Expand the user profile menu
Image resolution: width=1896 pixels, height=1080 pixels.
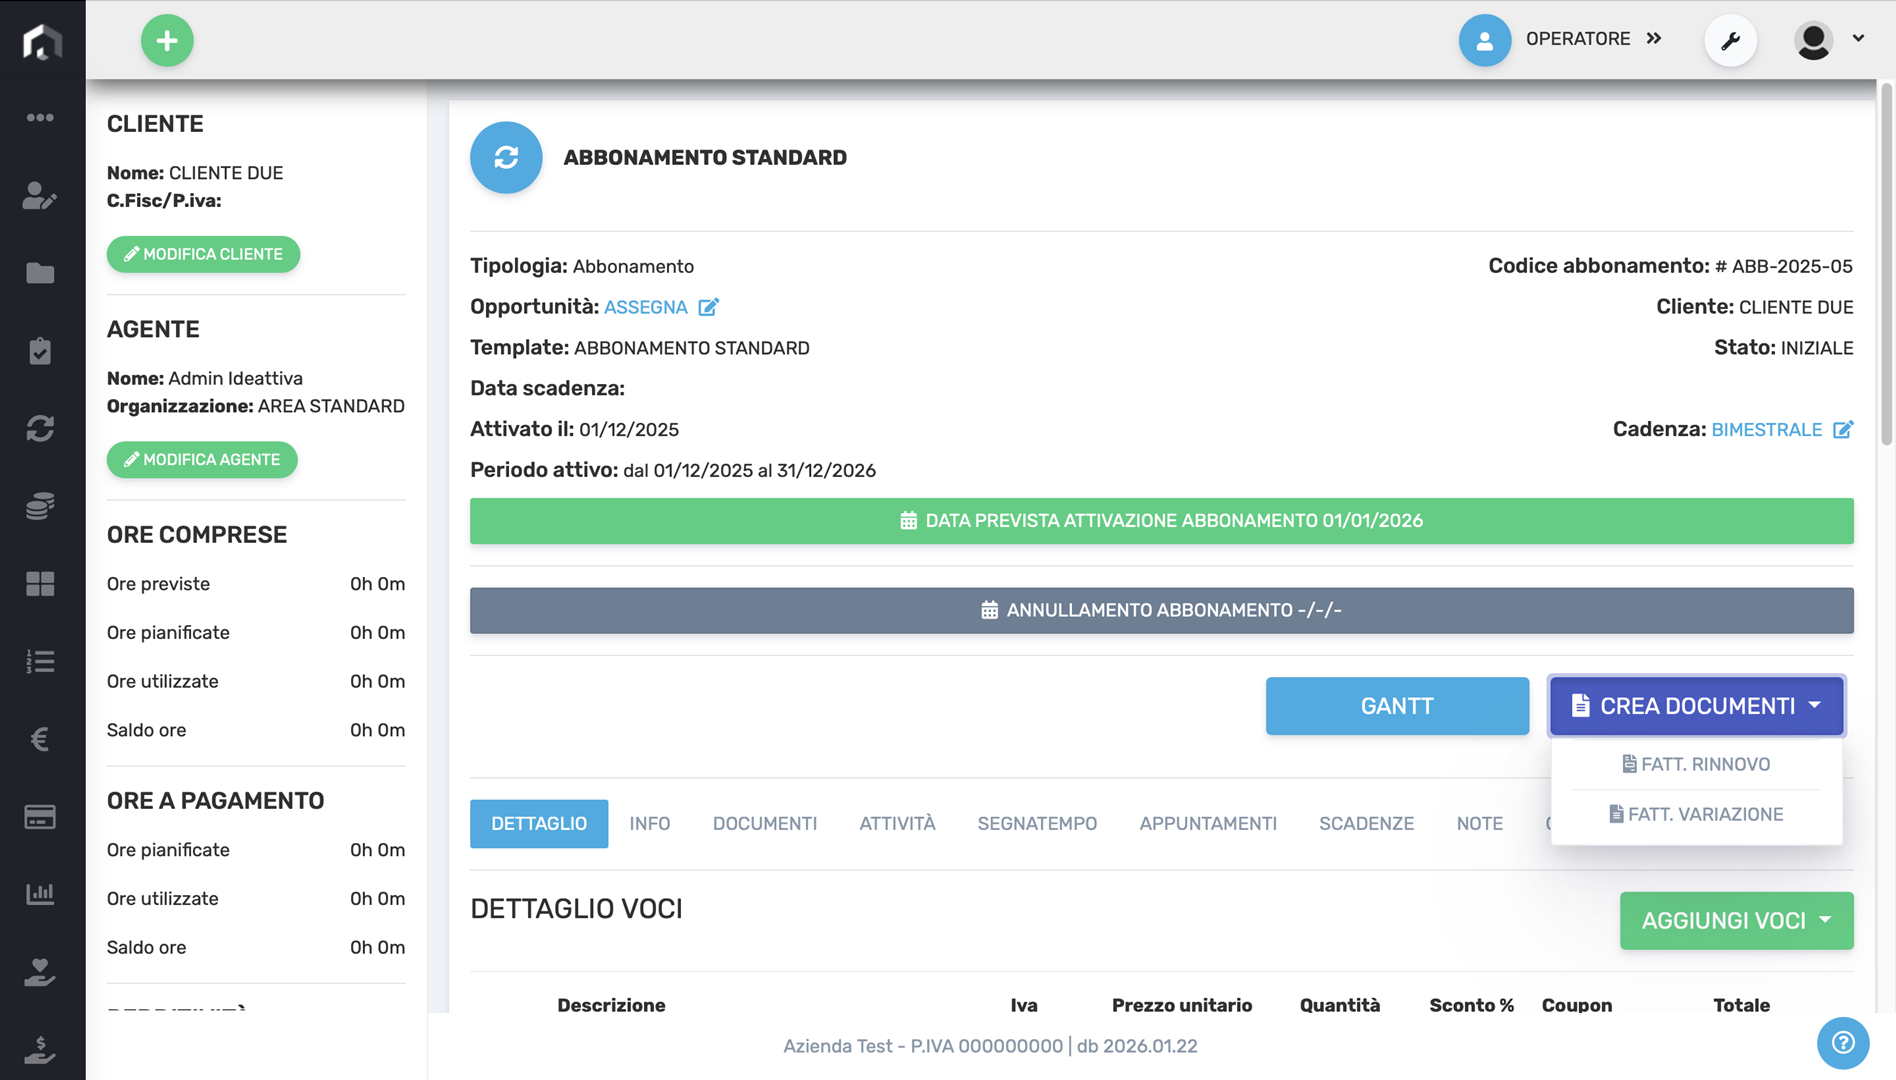(x=1829, y=40)
